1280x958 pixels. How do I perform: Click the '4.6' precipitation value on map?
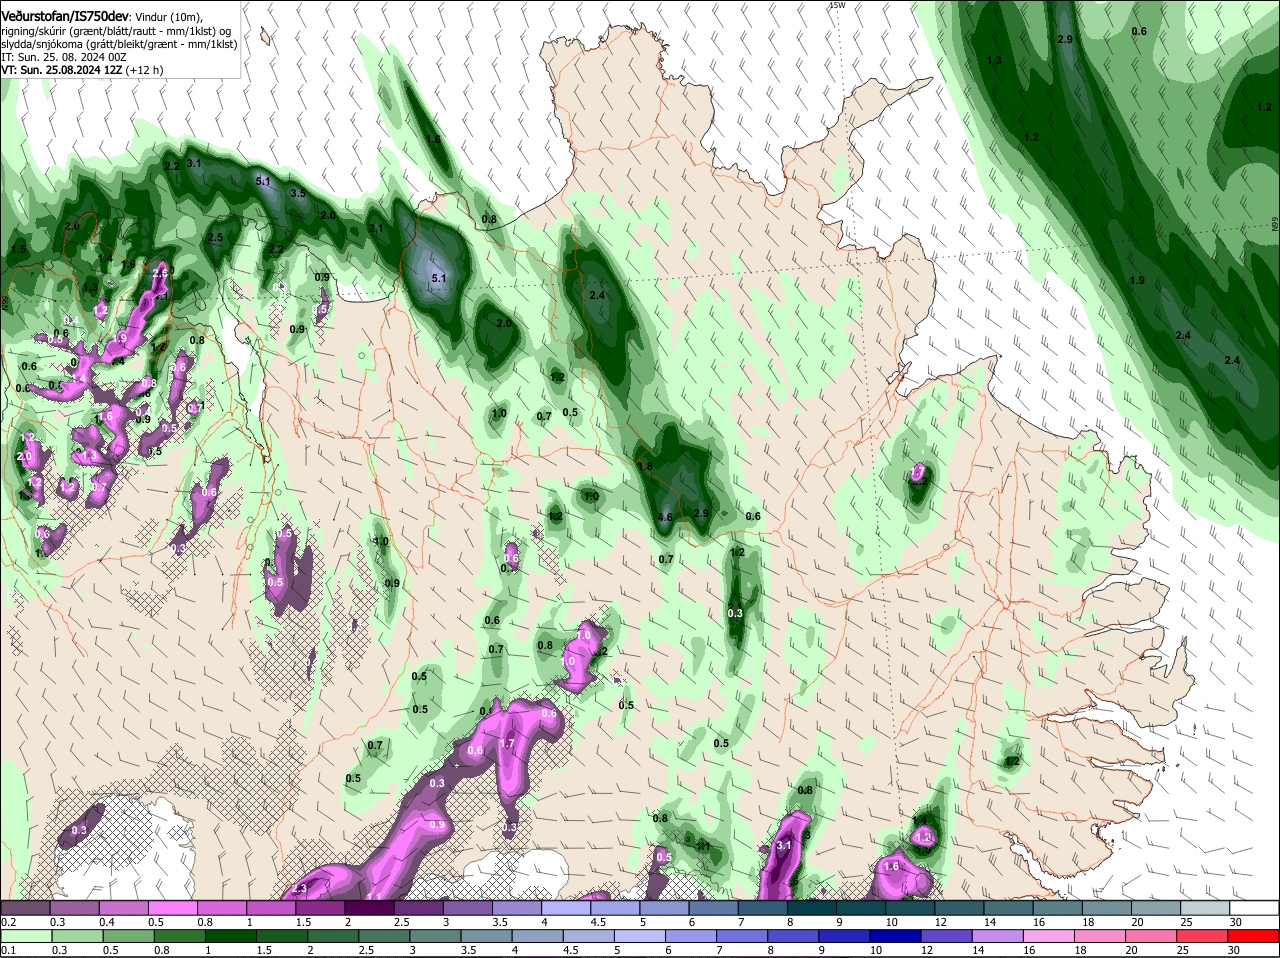665,517
